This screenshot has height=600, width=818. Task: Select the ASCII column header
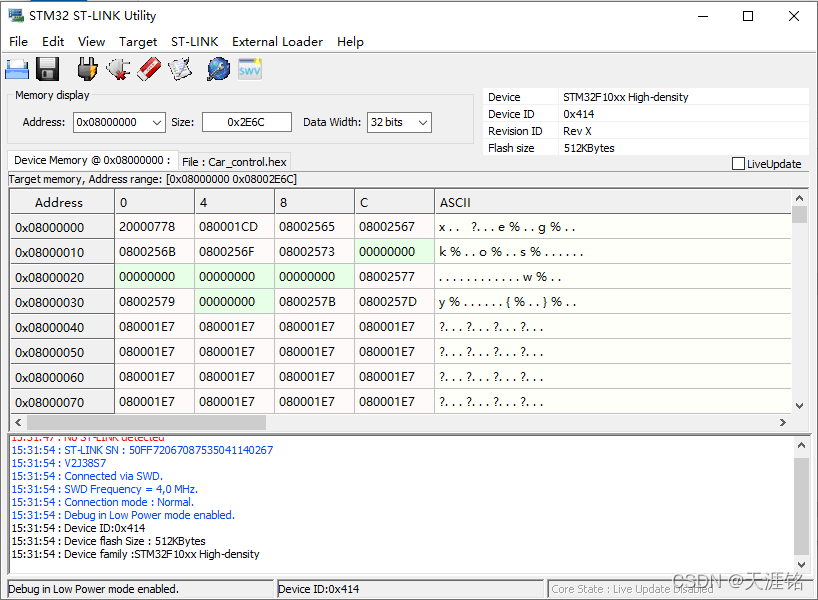point(613,202)
